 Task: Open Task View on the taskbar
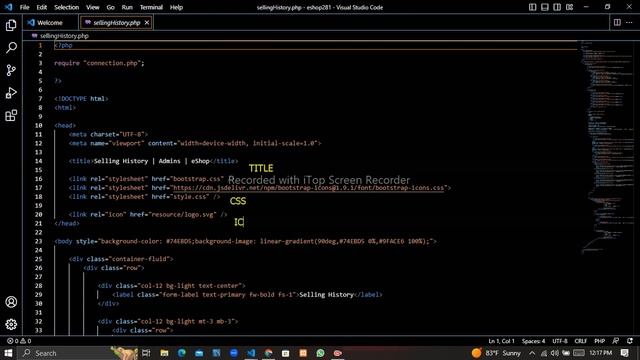click(x=146, y=353)
